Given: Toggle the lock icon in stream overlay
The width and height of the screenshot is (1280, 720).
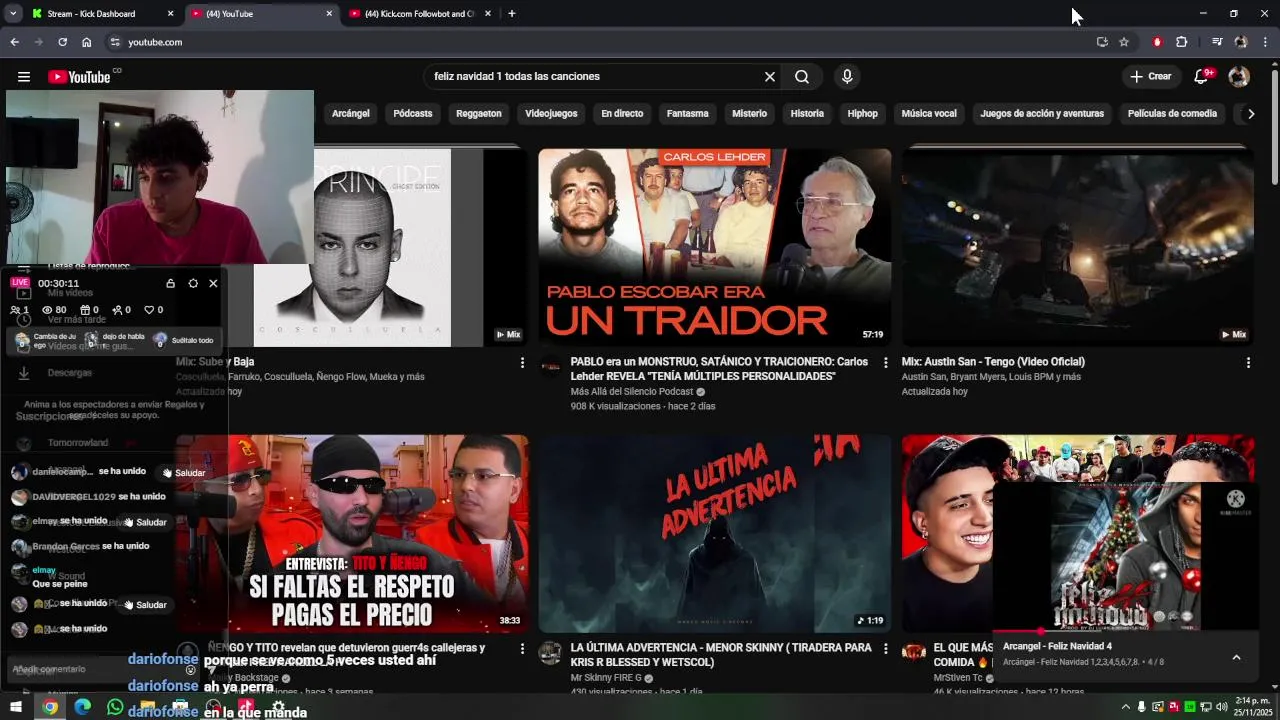Looking at the screenshot, I should [x=171, y=284].
